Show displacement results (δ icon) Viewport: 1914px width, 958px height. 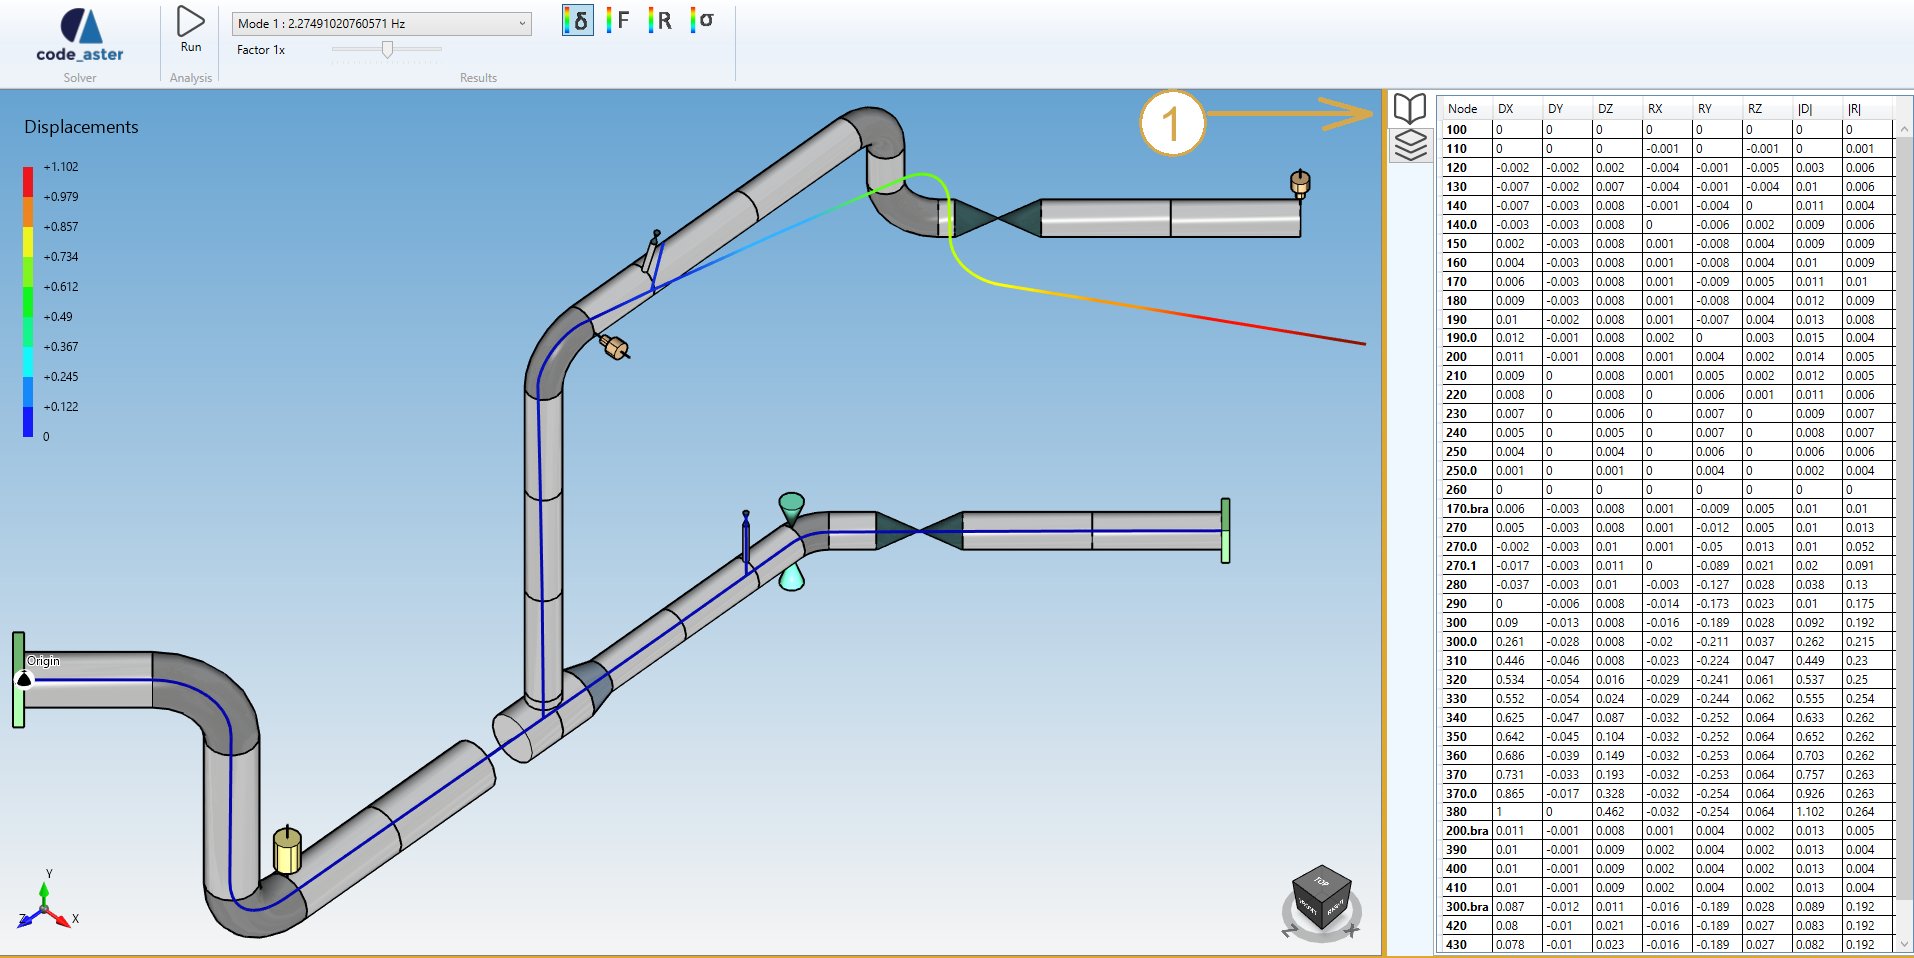tap(578, 20)
